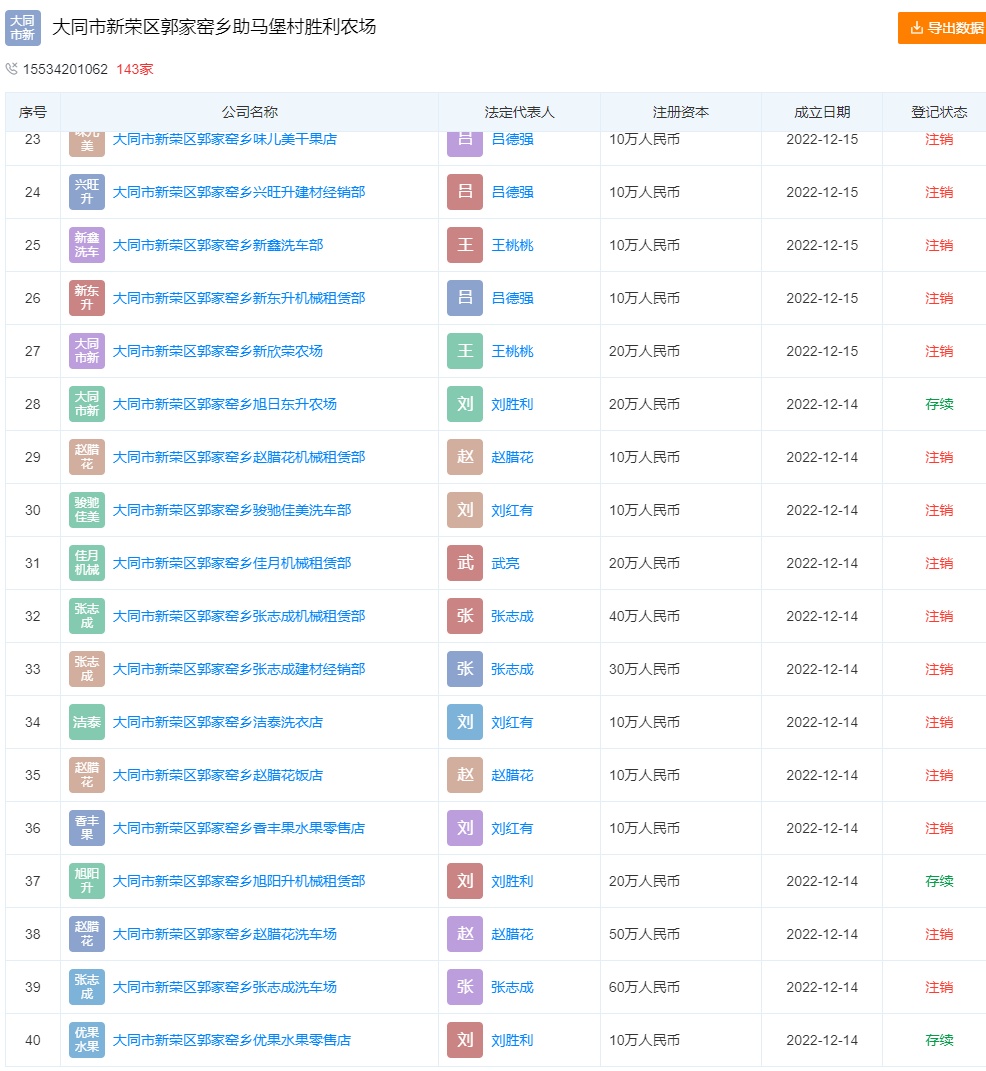The height and width of the screenshot is (1071, 986).
Task: Click the 香丰果 company logo icon
Action: coord(87,828)
